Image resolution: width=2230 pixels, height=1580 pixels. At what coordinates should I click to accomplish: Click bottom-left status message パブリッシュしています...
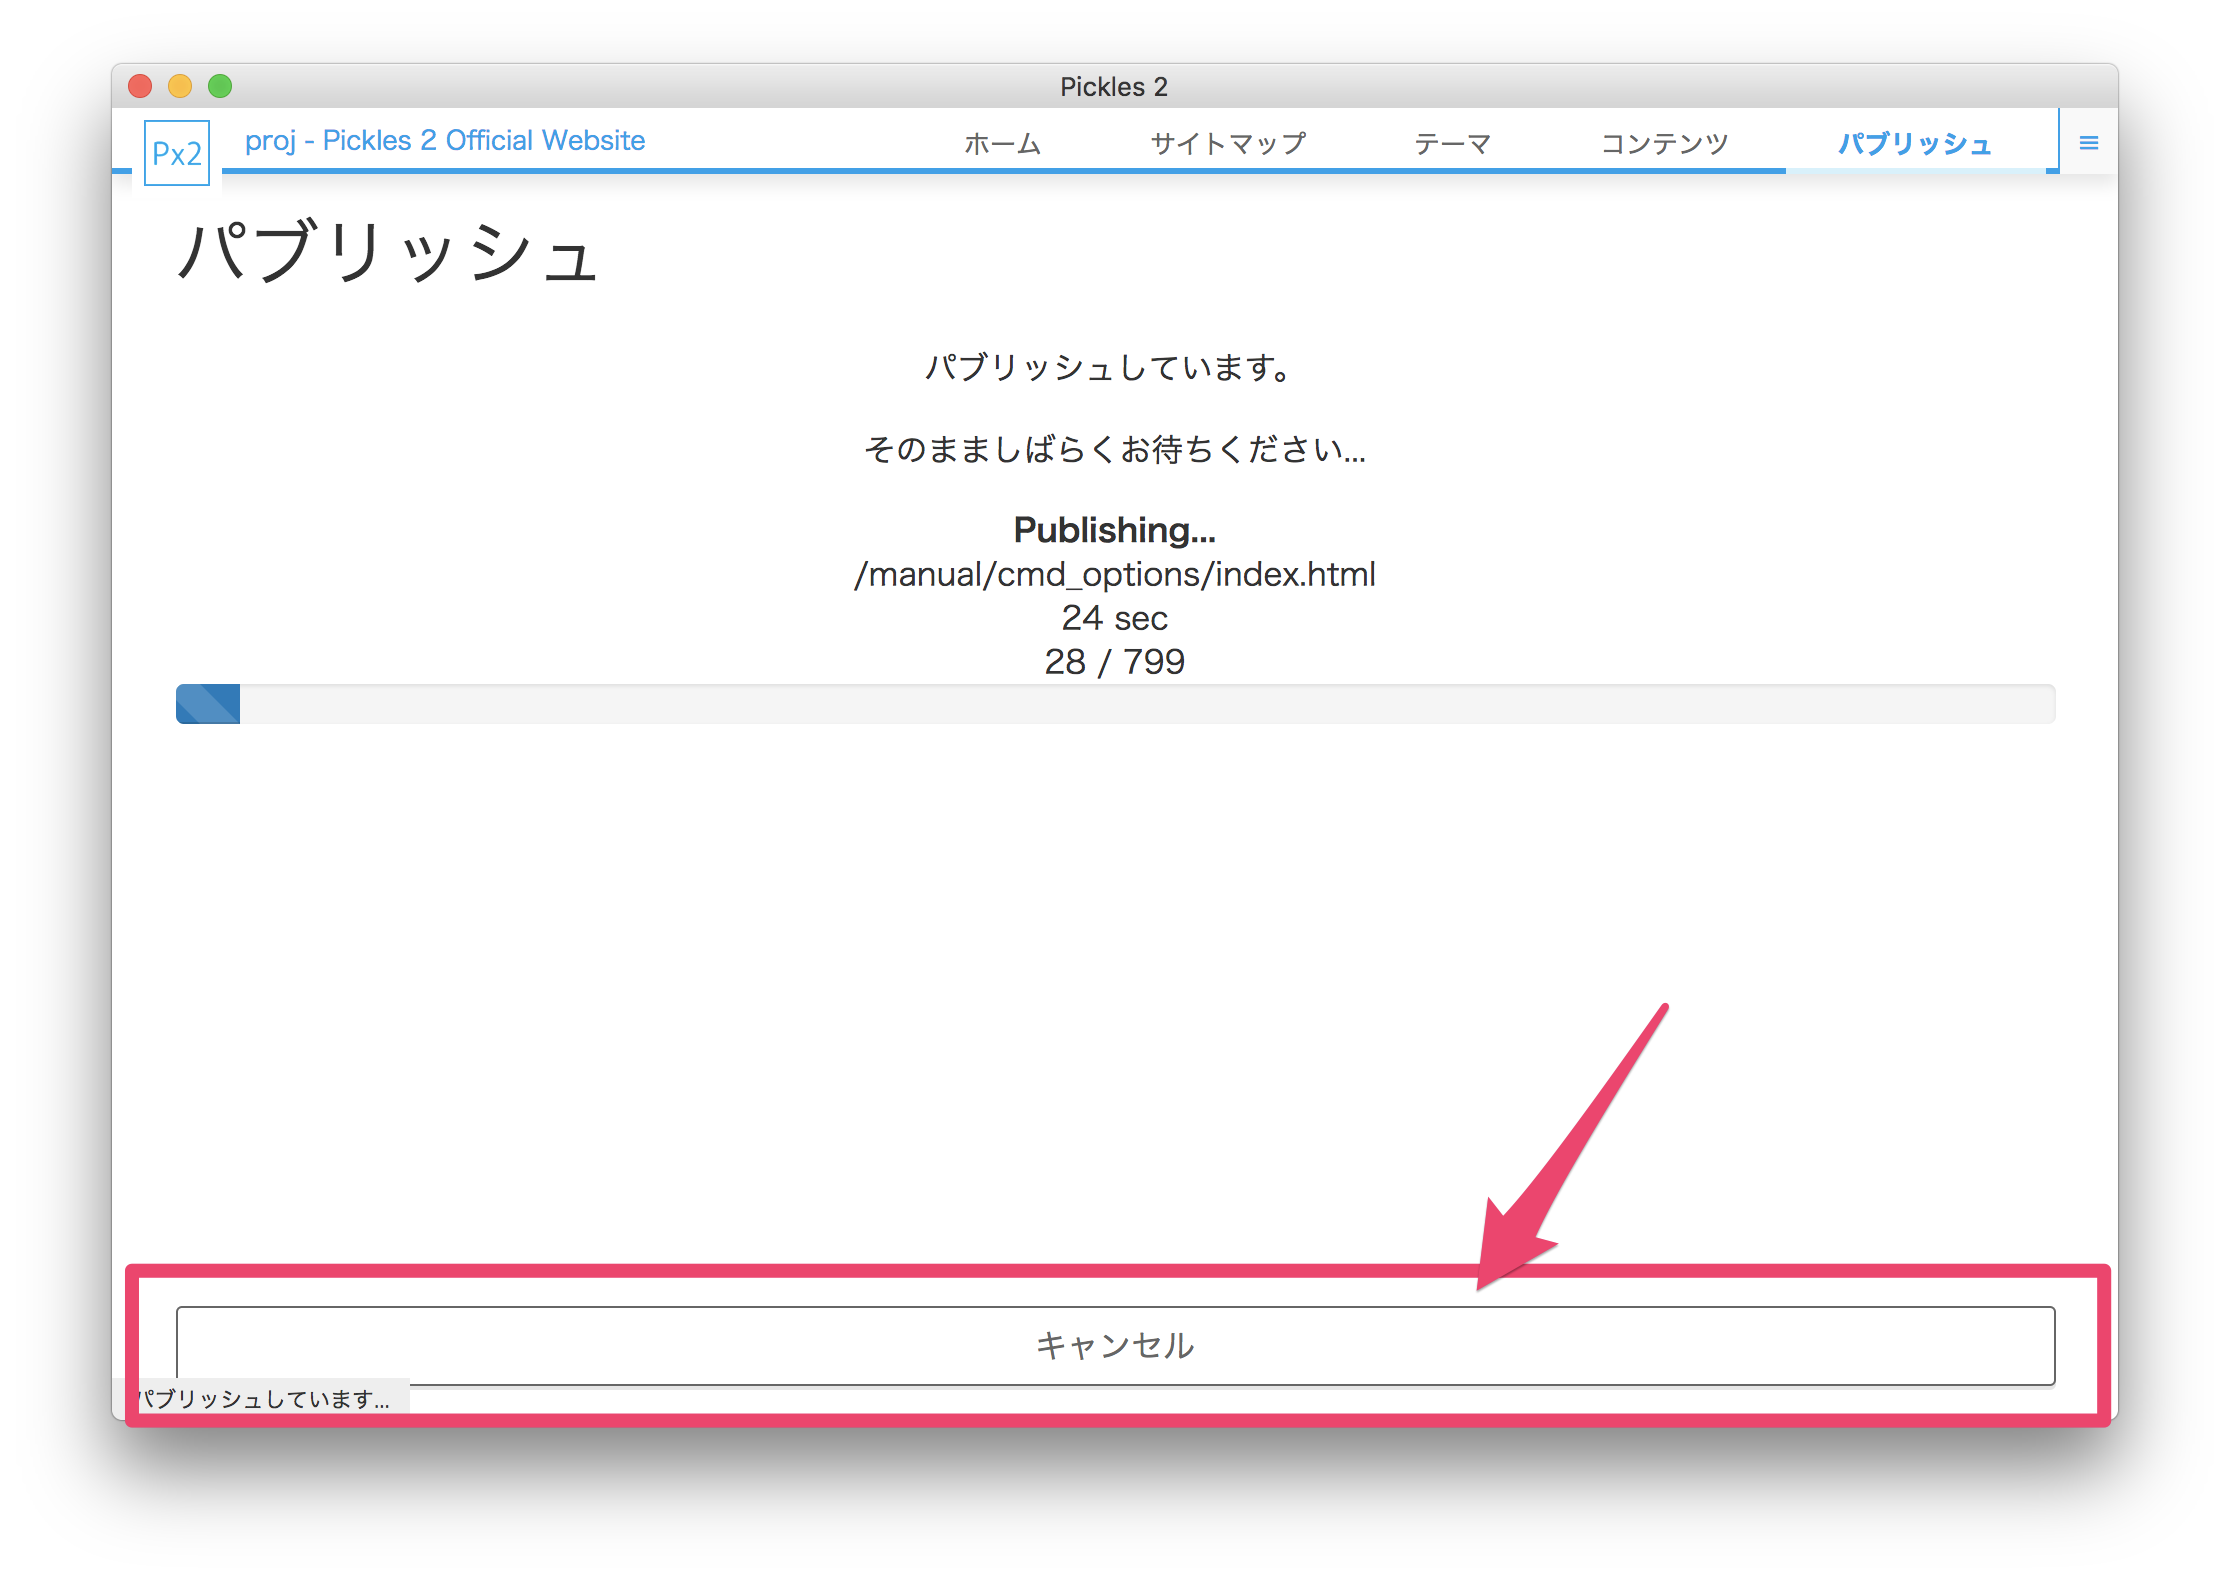point(264,1398)
